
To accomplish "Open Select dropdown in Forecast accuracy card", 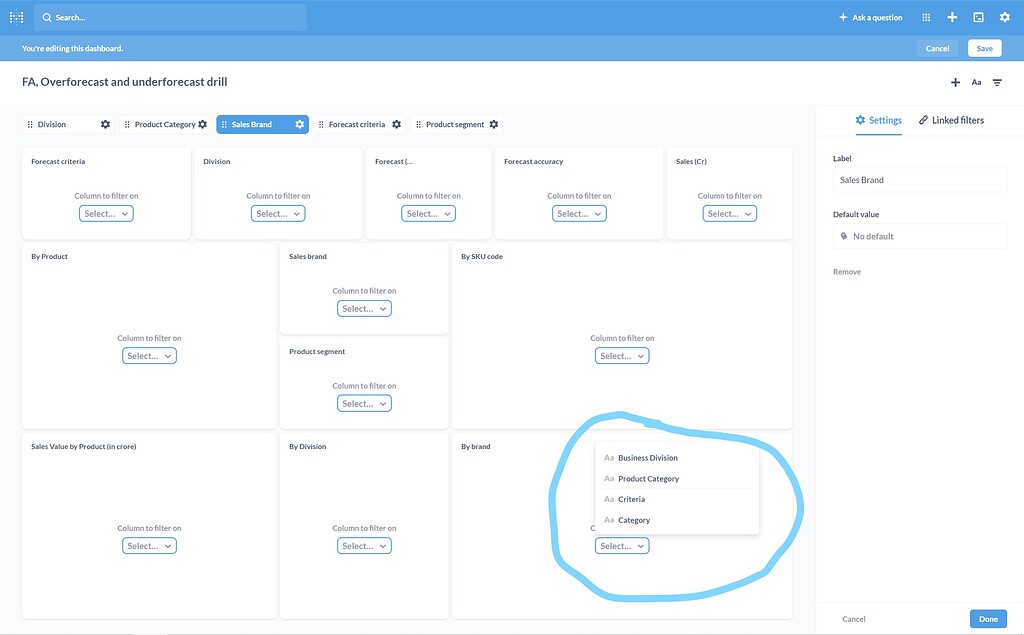I will (579, 214).
